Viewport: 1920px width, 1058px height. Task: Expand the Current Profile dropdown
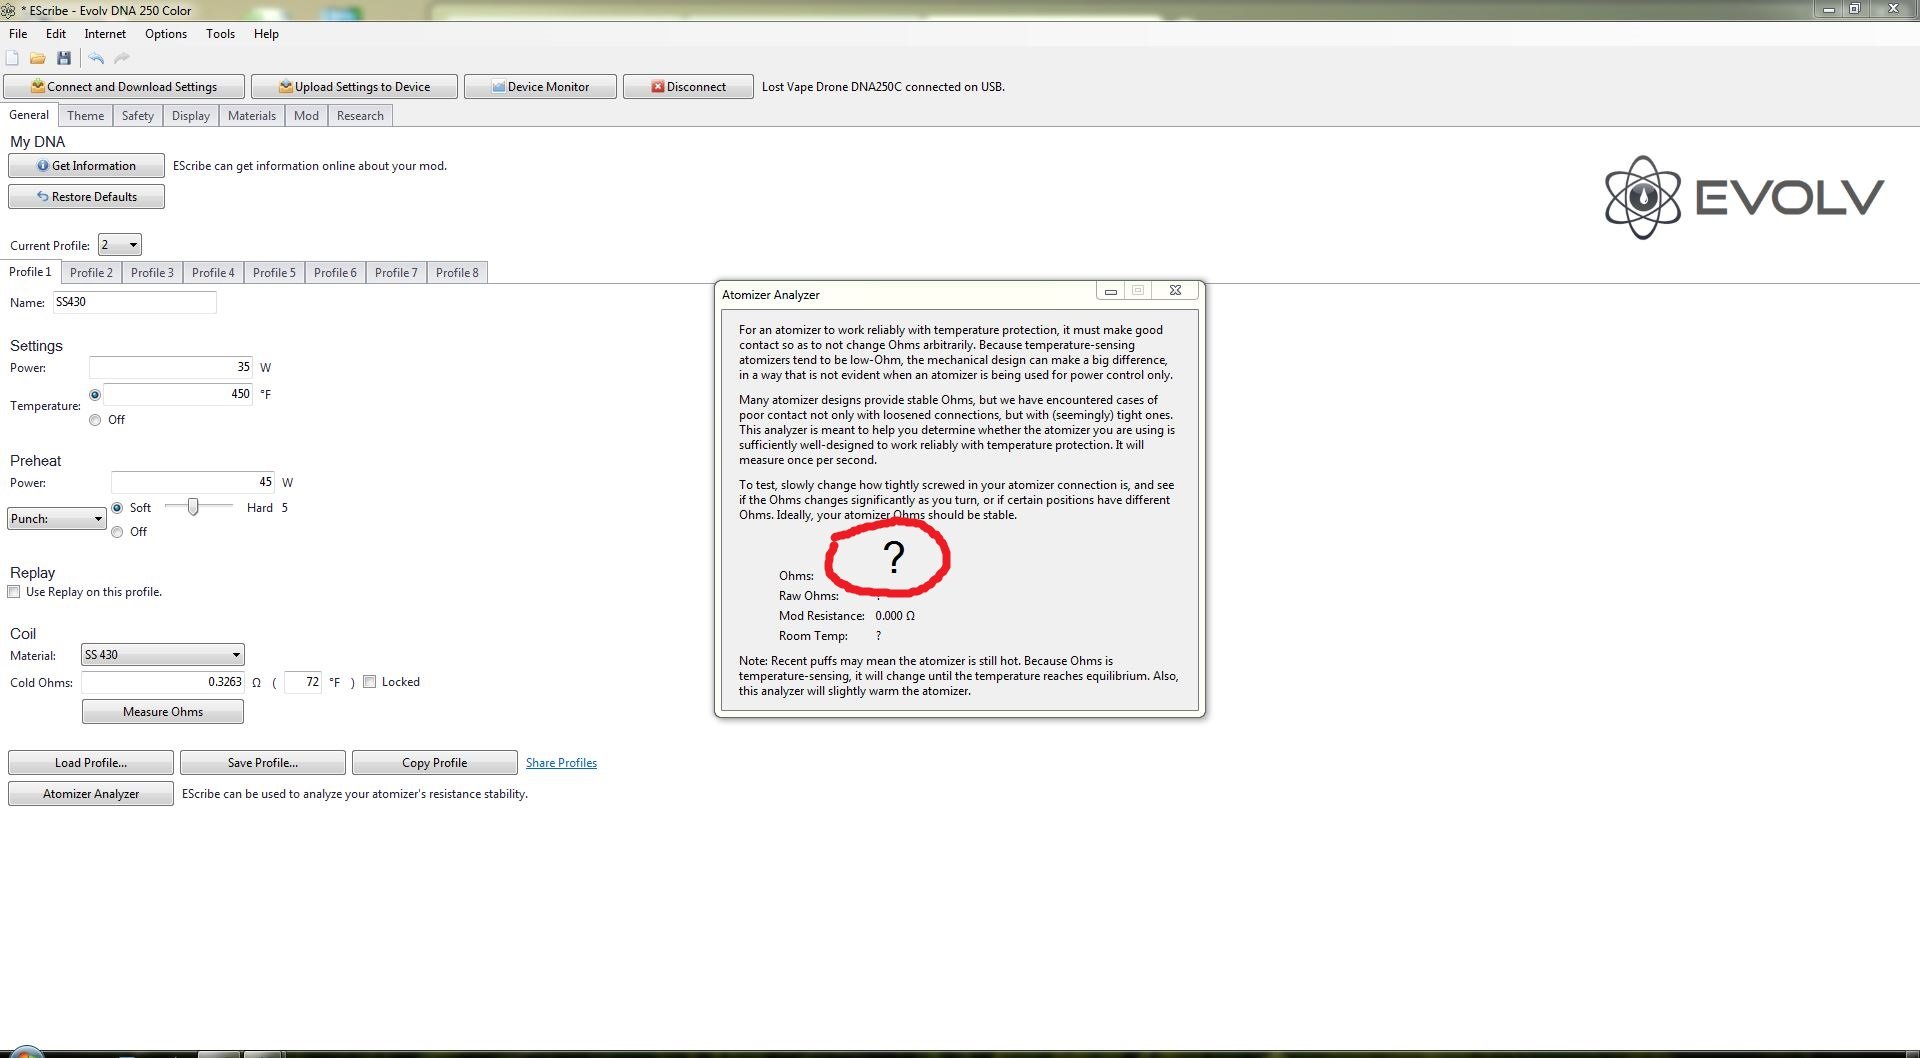click(120, 245)
